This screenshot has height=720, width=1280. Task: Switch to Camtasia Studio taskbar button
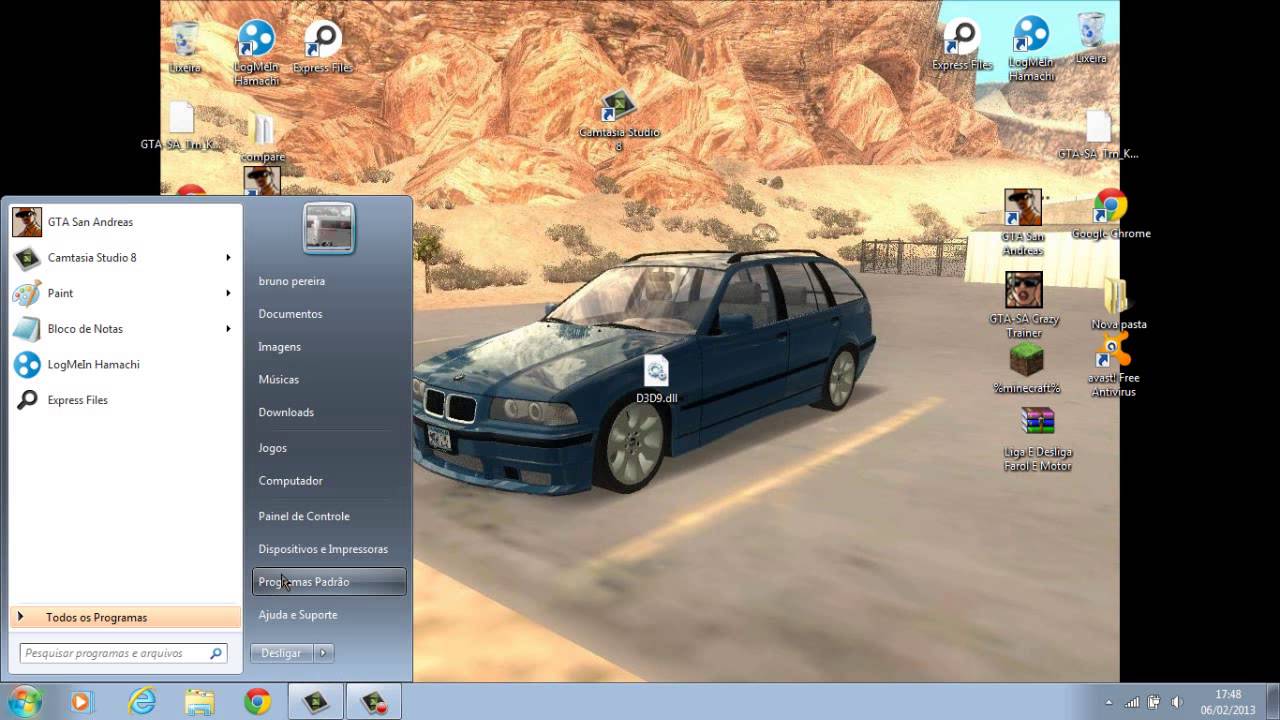[316, 702]
